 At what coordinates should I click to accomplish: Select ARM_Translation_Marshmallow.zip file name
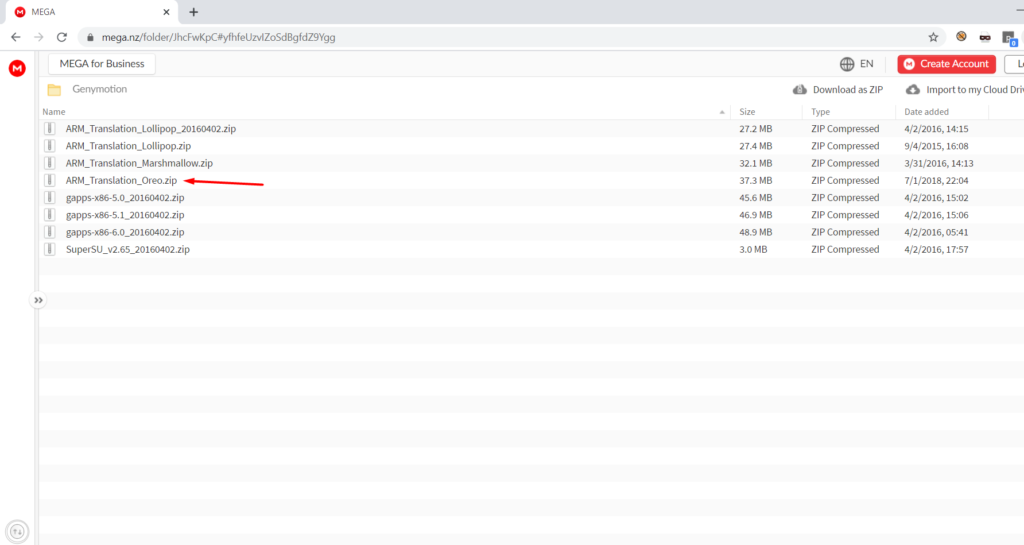coord(139,163)
